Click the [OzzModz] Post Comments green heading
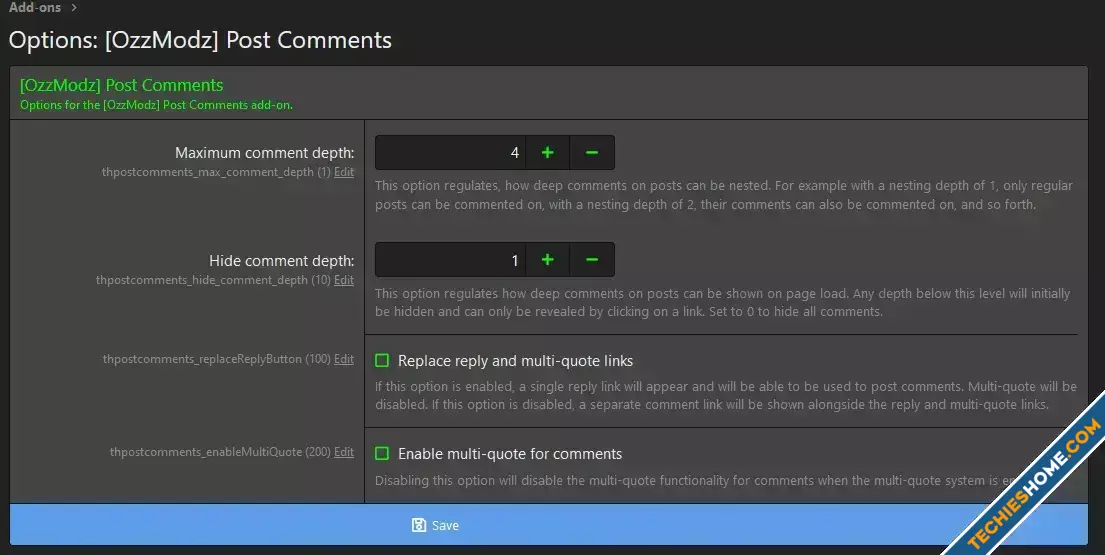Viewport: 1105px width, 555px height. (x=121, y=85)
